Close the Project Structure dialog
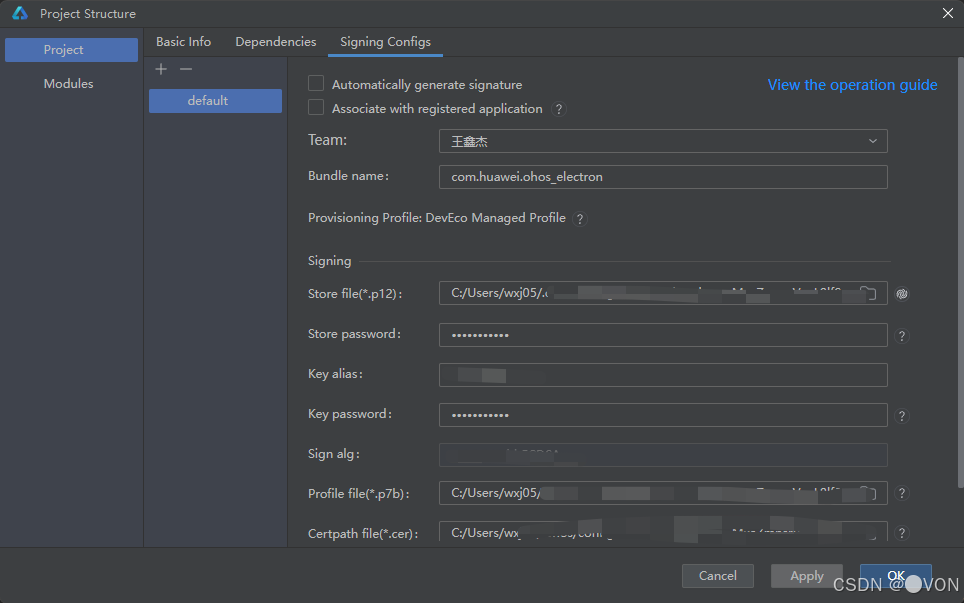 pos(947,14)
